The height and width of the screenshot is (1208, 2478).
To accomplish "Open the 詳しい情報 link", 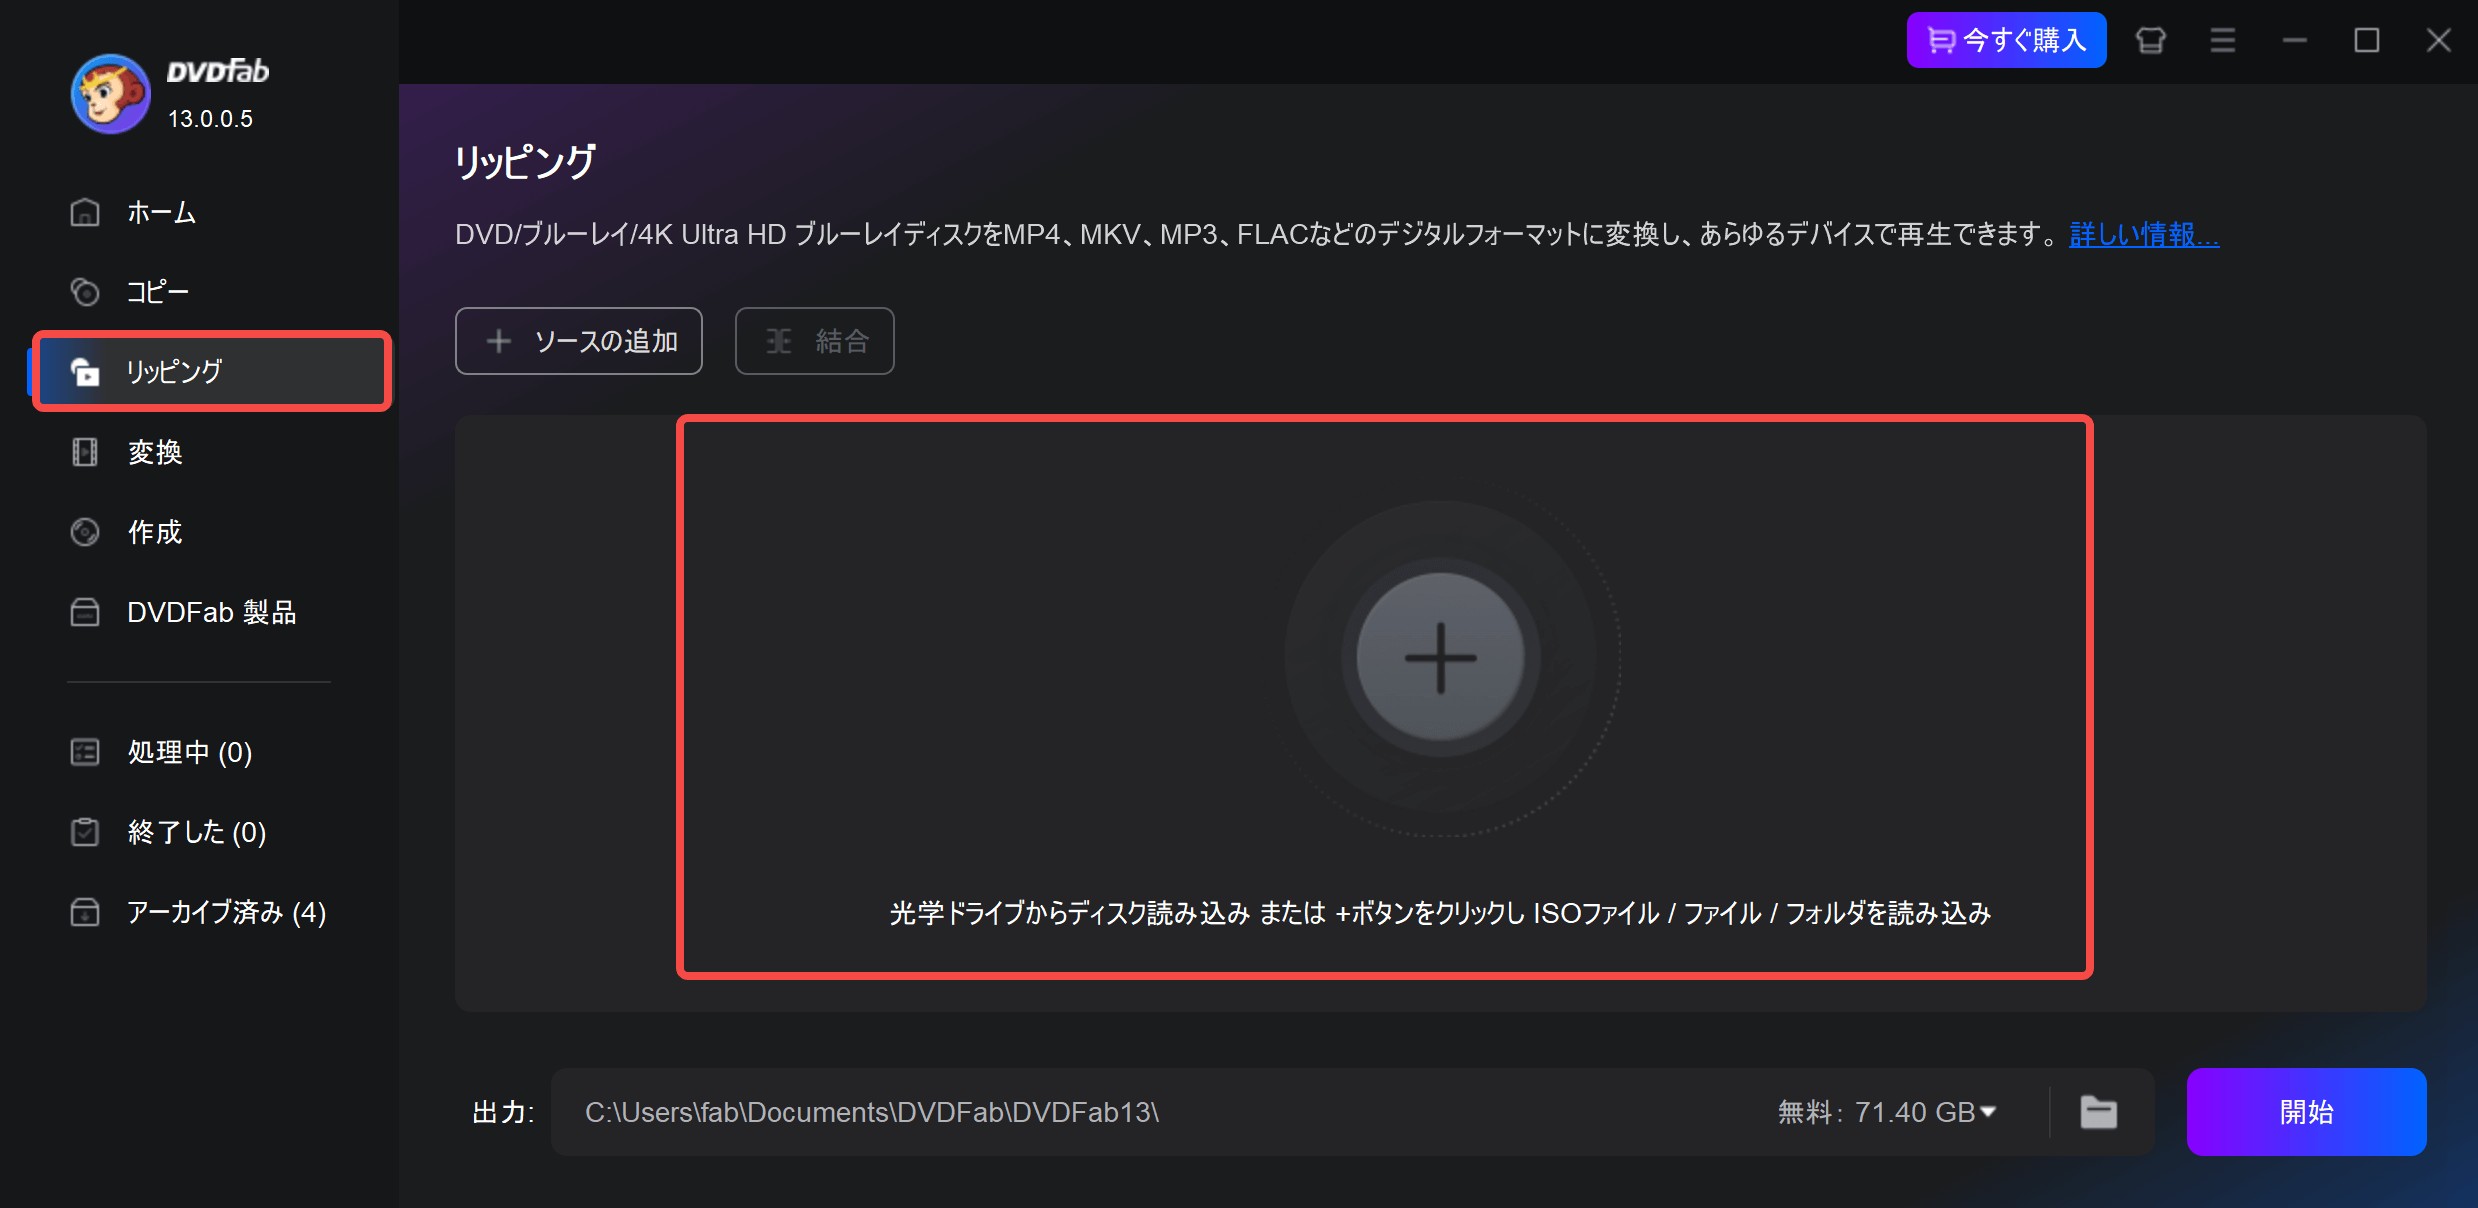I will 2144,235.
